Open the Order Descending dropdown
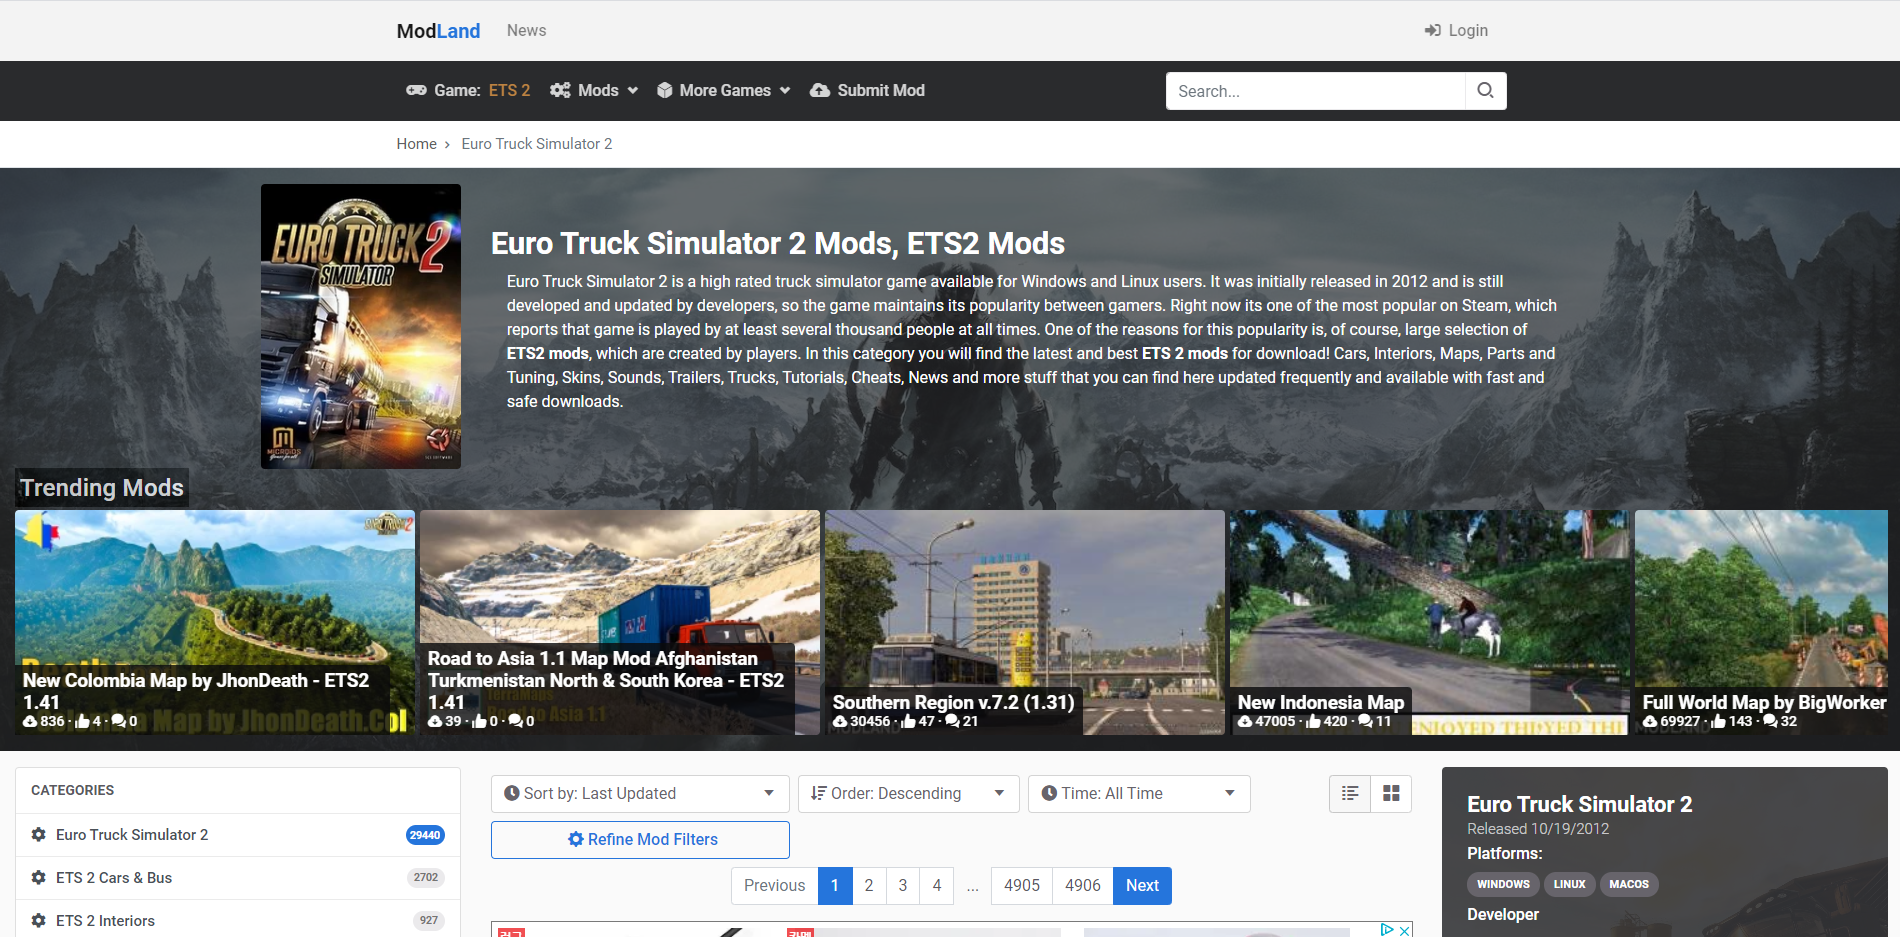The image size is (1900, 937). (x=909, y=794)
